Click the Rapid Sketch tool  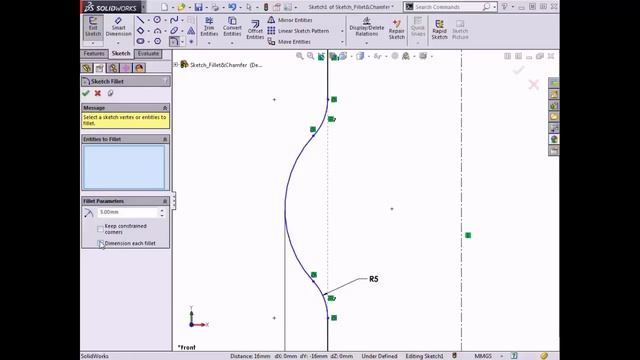coord(440,29)
